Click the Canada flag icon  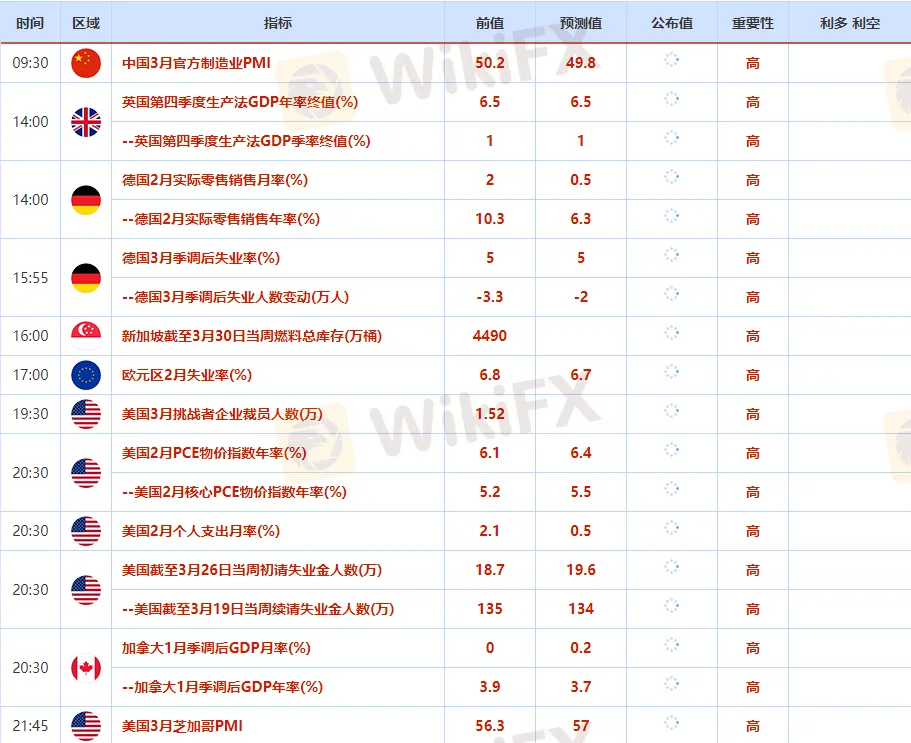(x=86, y=668)
